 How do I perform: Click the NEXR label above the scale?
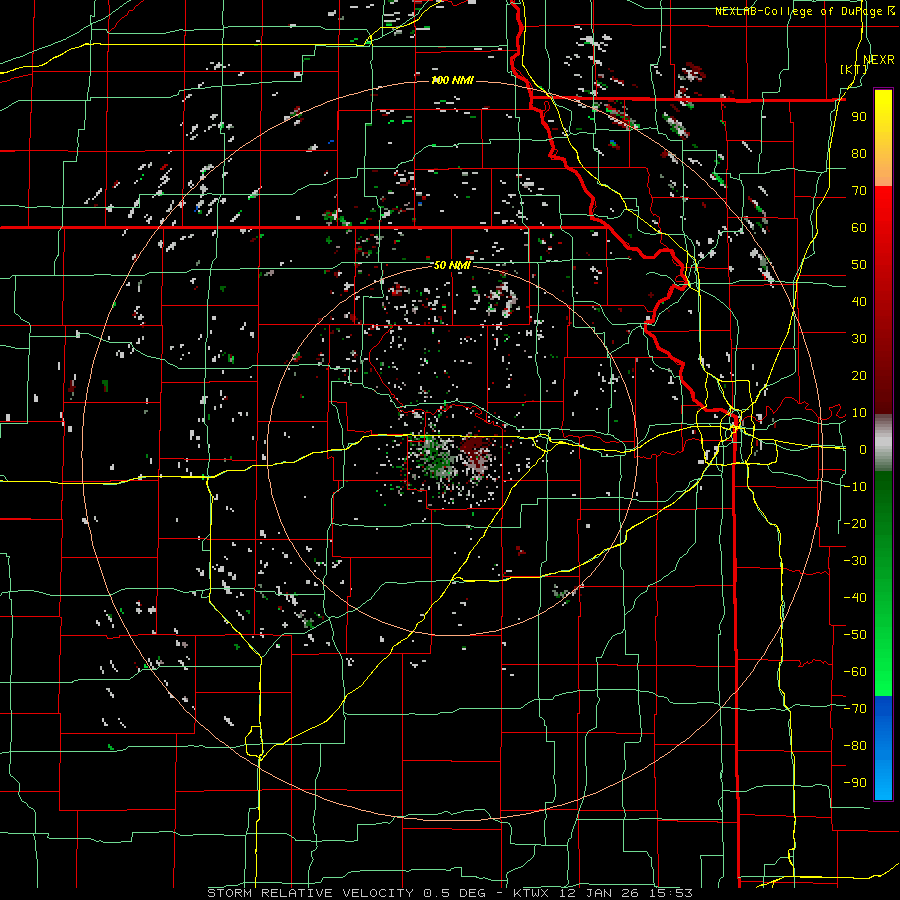(879, 60)
